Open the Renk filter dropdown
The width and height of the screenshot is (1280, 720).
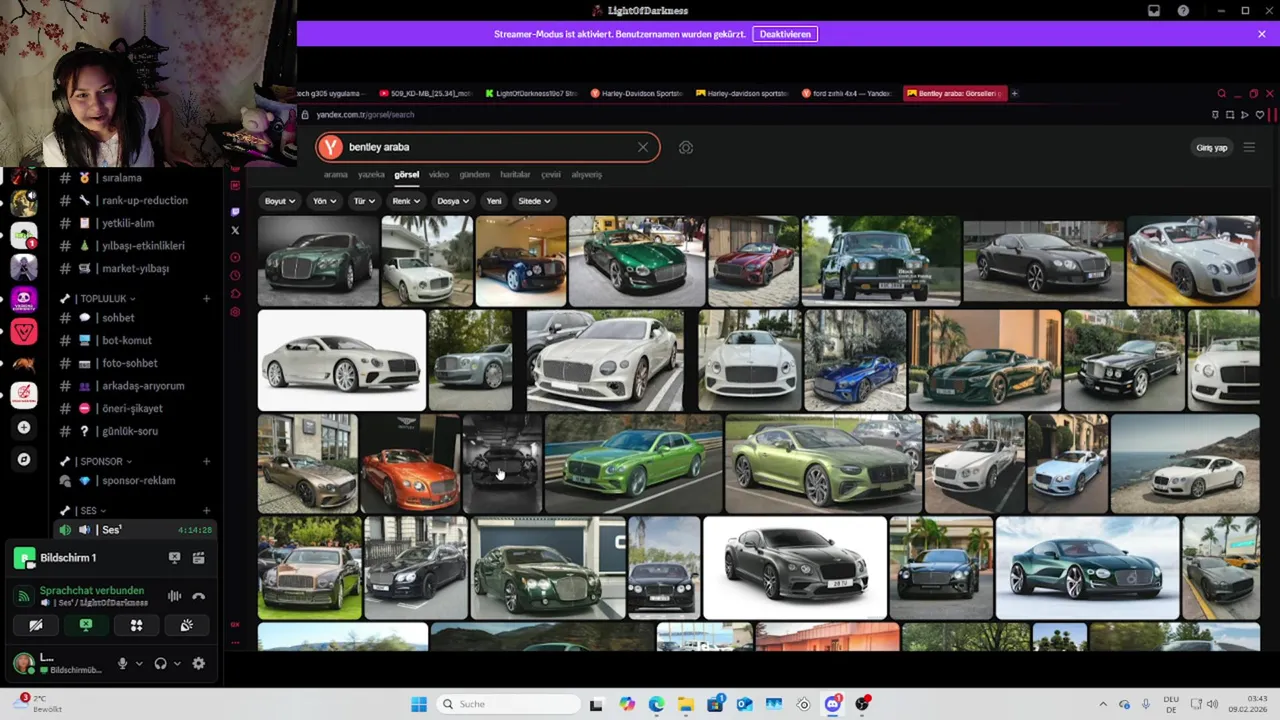pyautogui.click(x=406, y=201)
